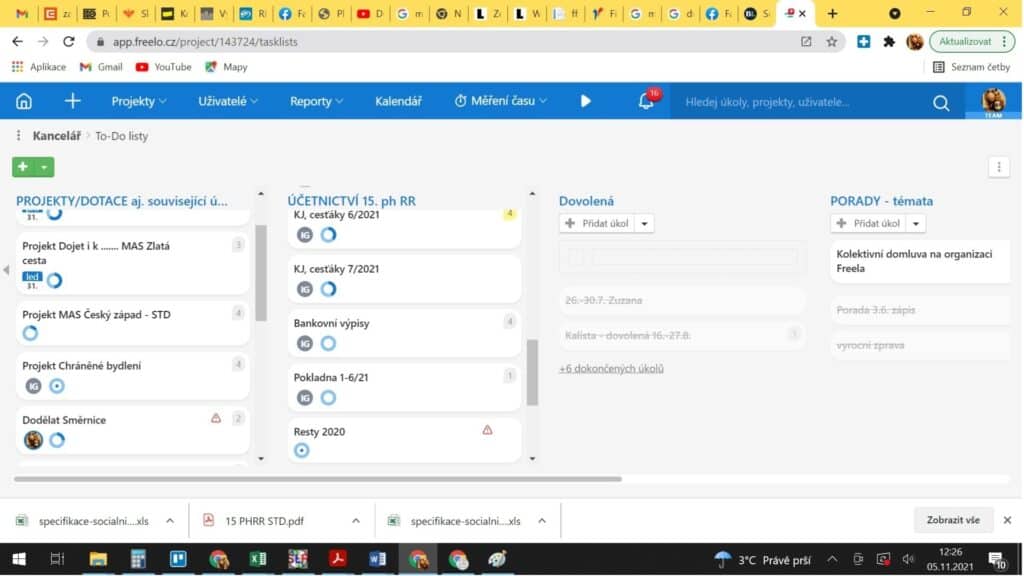Click Zobrazit vše in the downloads bar
This screenshot has height=576, width=1024.
click(953, 520)
